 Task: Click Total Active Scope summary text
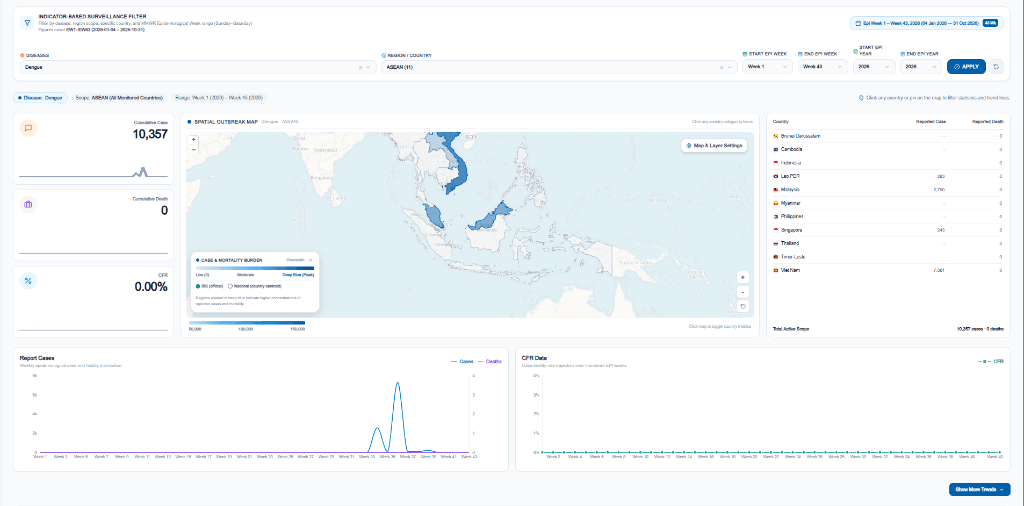pyautogui.click(x=791, y=328)
